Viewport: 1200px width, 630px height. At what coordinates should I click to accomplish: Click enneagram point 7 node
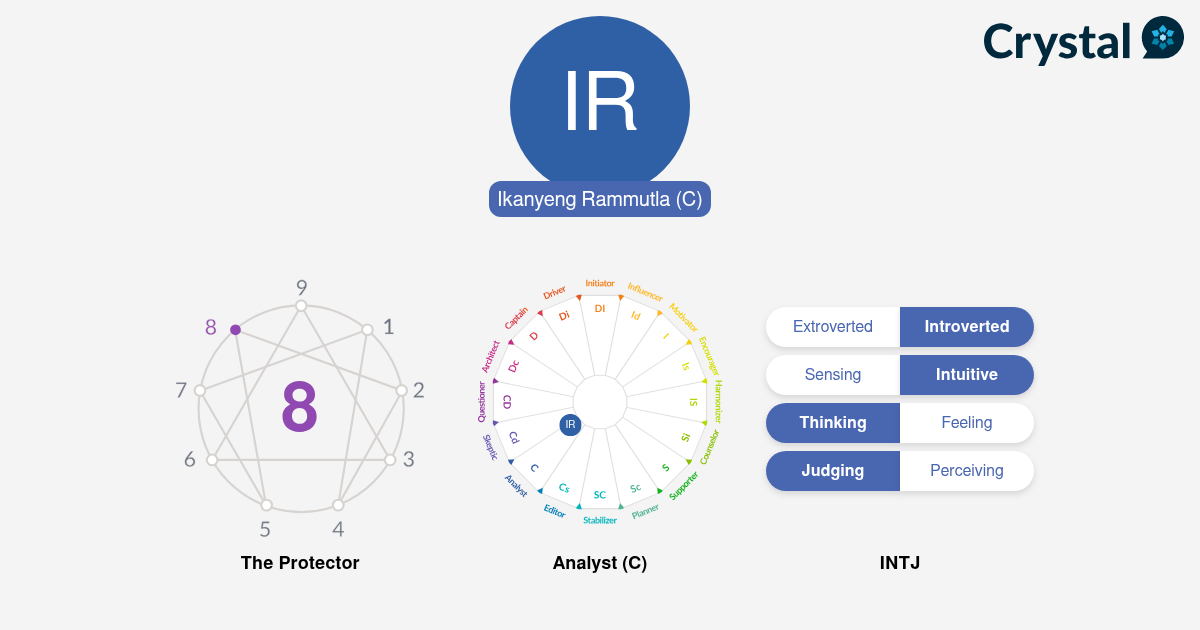(200, 390)
